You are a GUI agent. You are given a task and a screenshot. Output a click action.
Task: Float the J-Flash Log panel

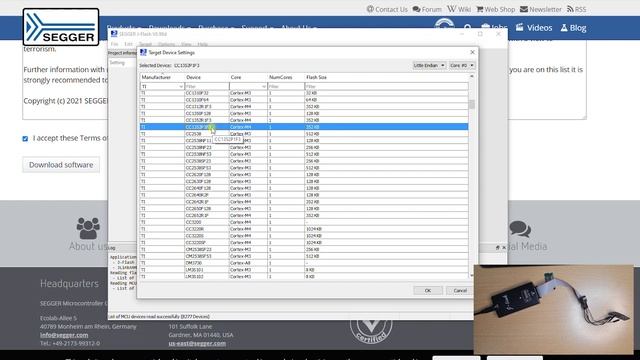point(498,247)
